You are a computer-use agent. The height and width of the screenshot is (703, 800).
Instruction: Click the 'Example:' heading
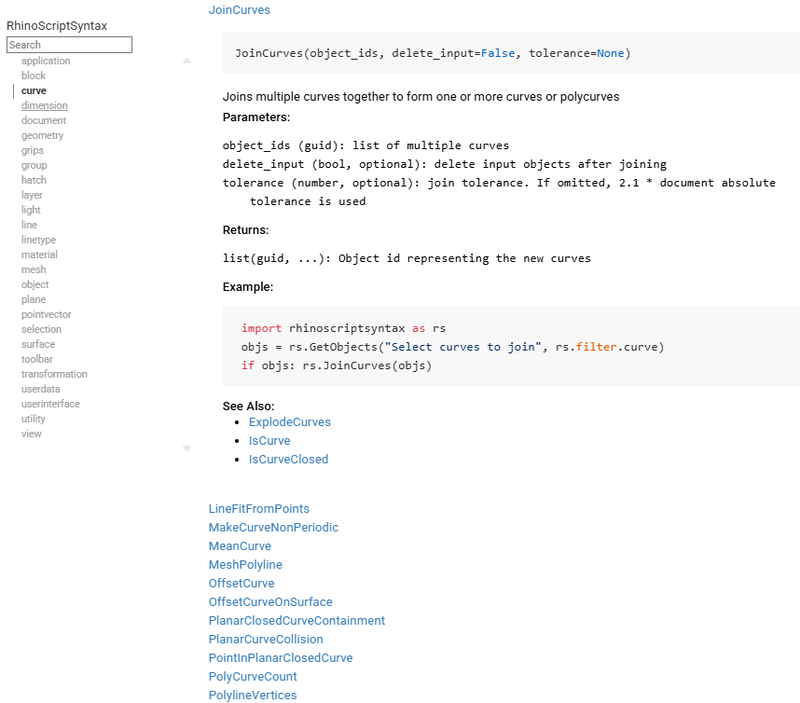[247, 287]
